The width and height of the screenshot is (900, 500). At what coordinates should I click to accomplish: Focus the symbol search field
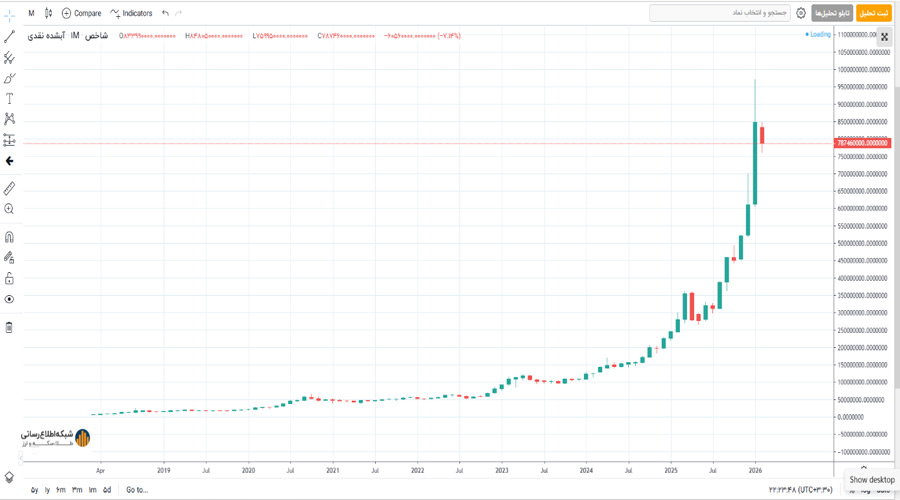[720, 13]
